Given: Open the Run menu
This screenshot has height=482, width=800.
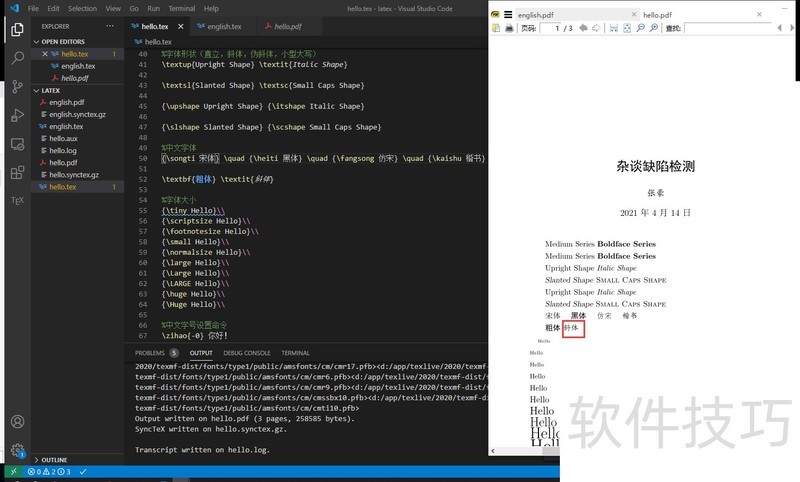Looking at the screenshot, I should tap(154, 8).
